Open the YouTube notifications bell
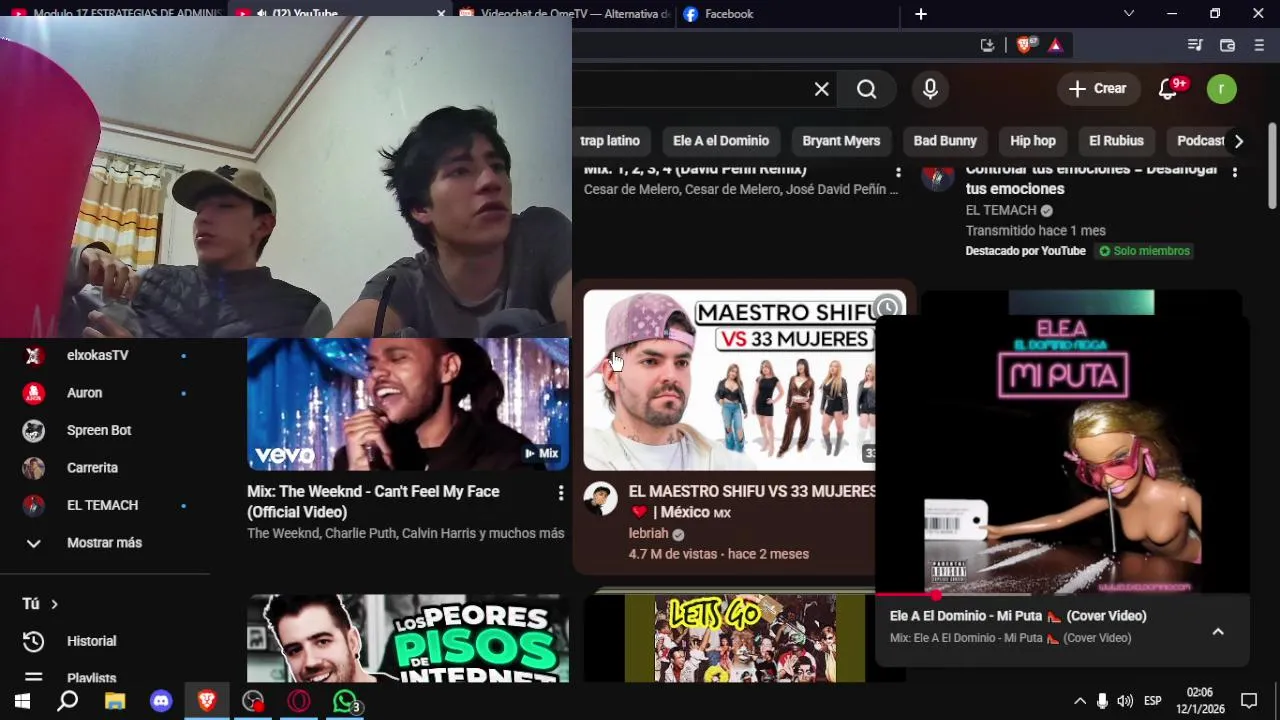Viewport: 1280px width, 720px height. coord(1168,89)
